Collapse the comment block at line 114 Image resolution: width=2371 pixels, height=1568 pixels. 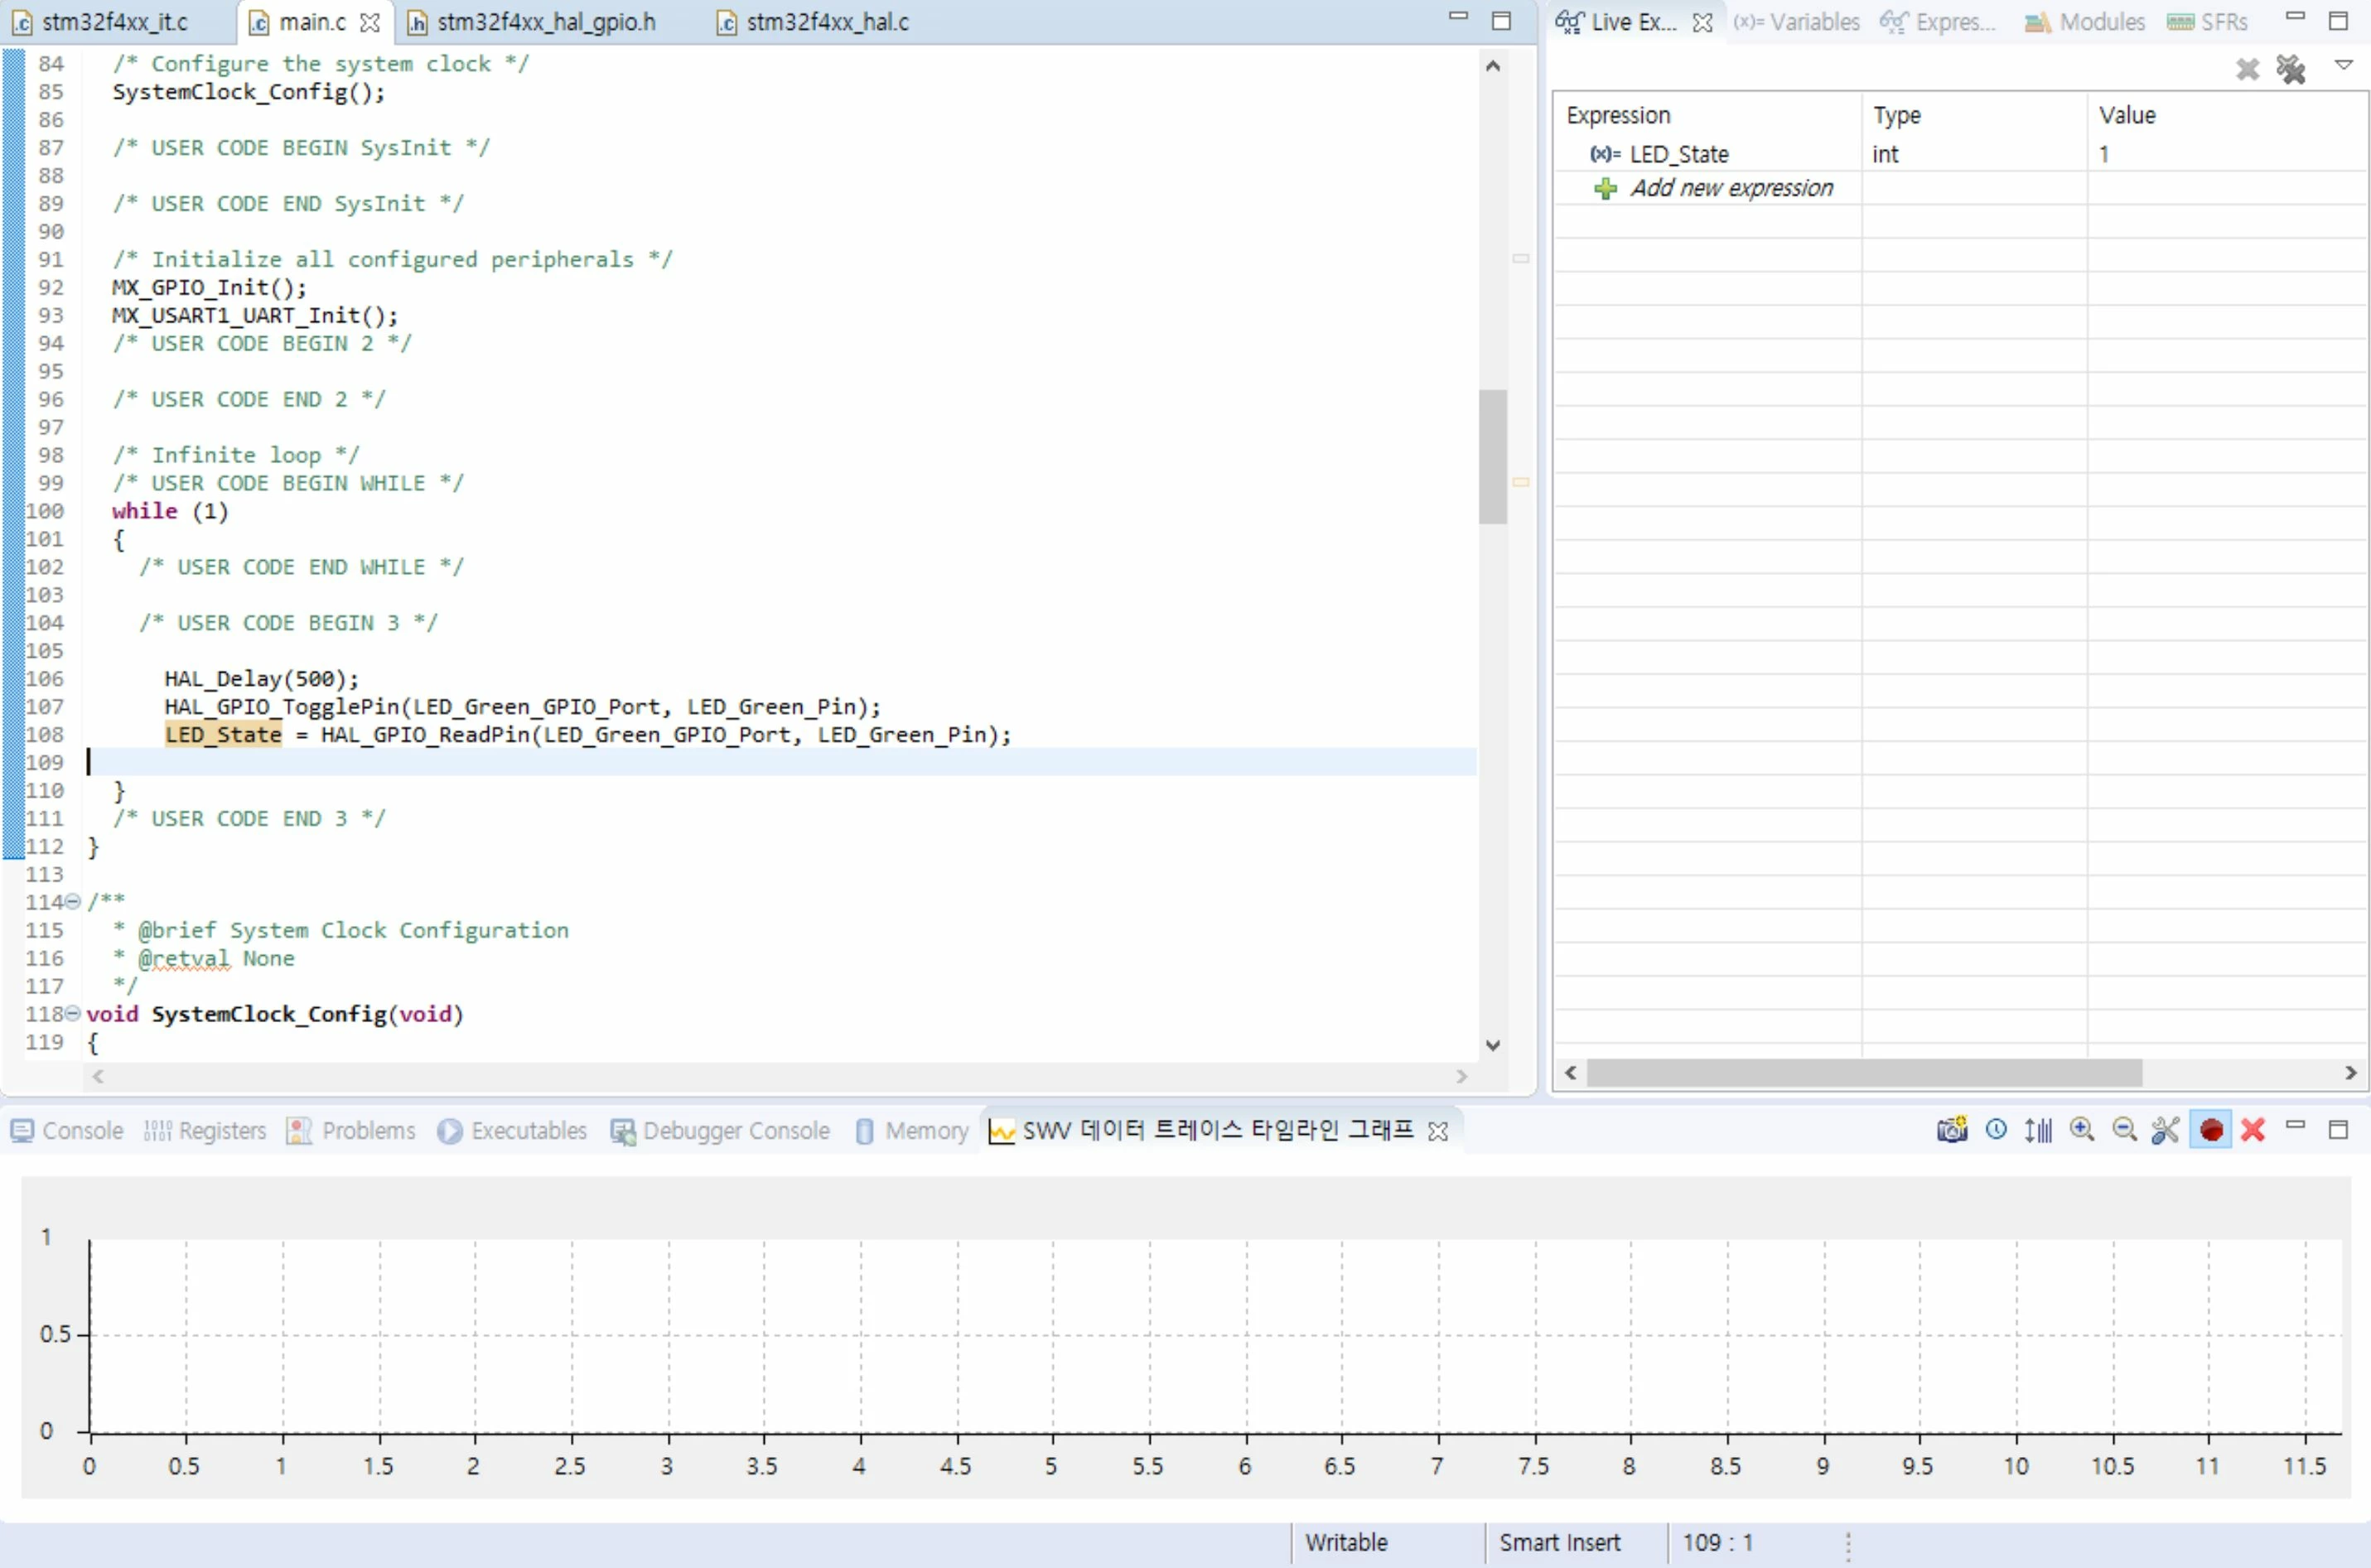coord(72,901)
